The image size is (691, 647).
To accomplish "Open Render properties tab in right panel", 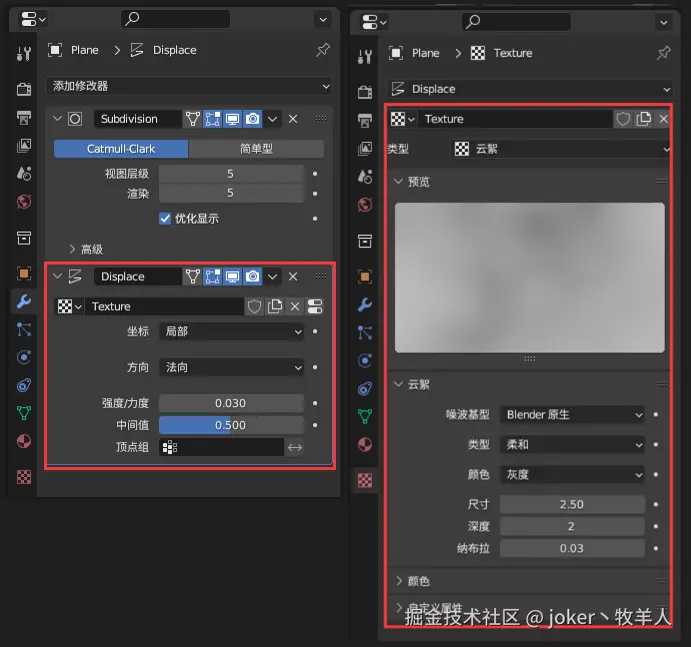I will tap(364, 92).
